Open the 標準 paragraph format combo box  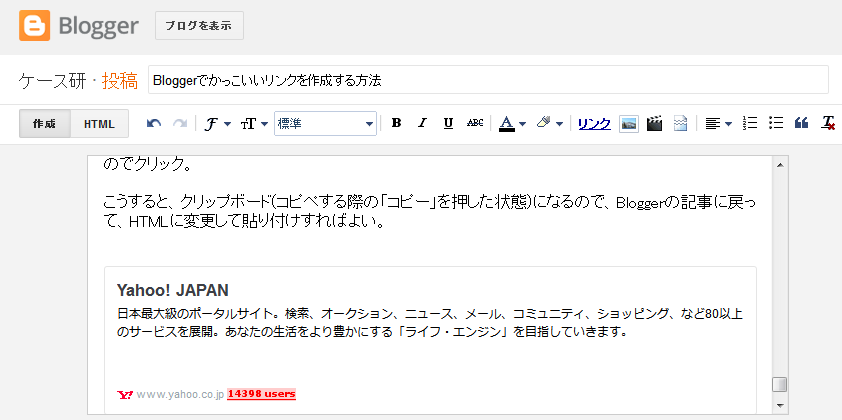click(325, 124)
